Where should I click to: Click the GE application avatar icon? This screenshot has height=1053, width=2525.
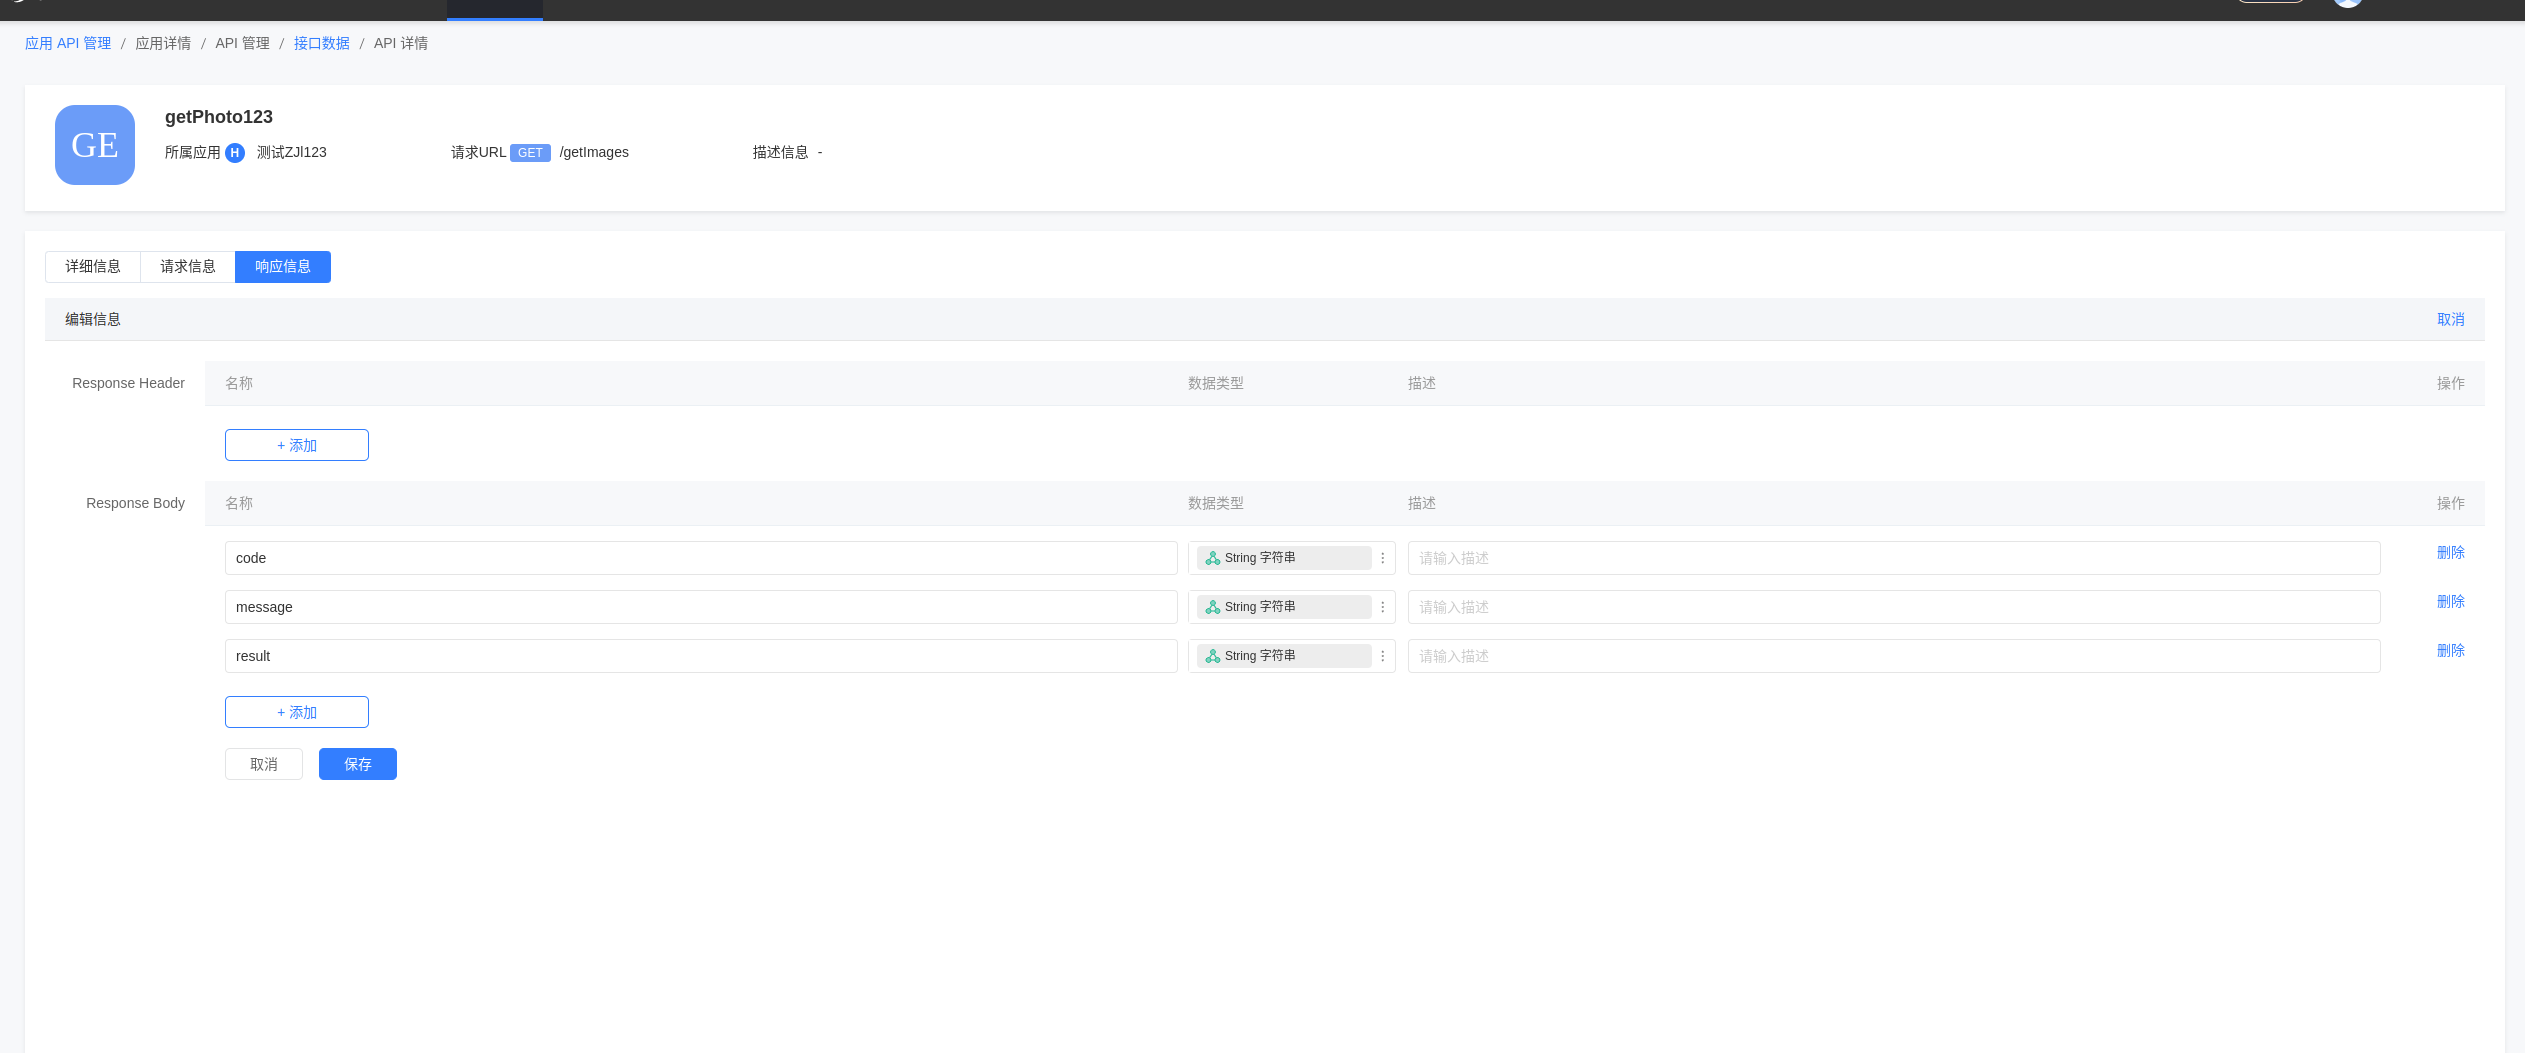tap(95, 145)
